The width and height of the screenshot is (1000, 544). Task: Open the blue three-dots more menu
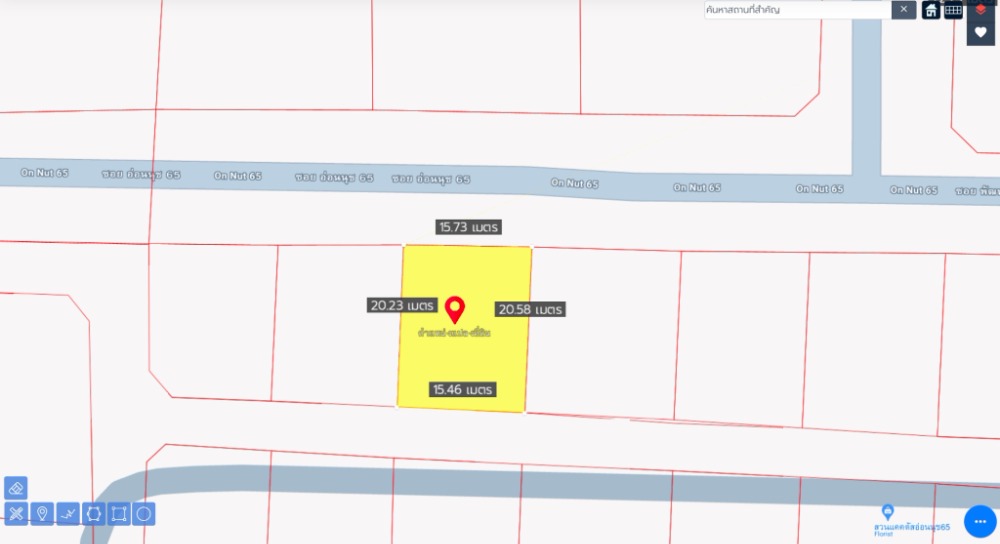(980, 521)
